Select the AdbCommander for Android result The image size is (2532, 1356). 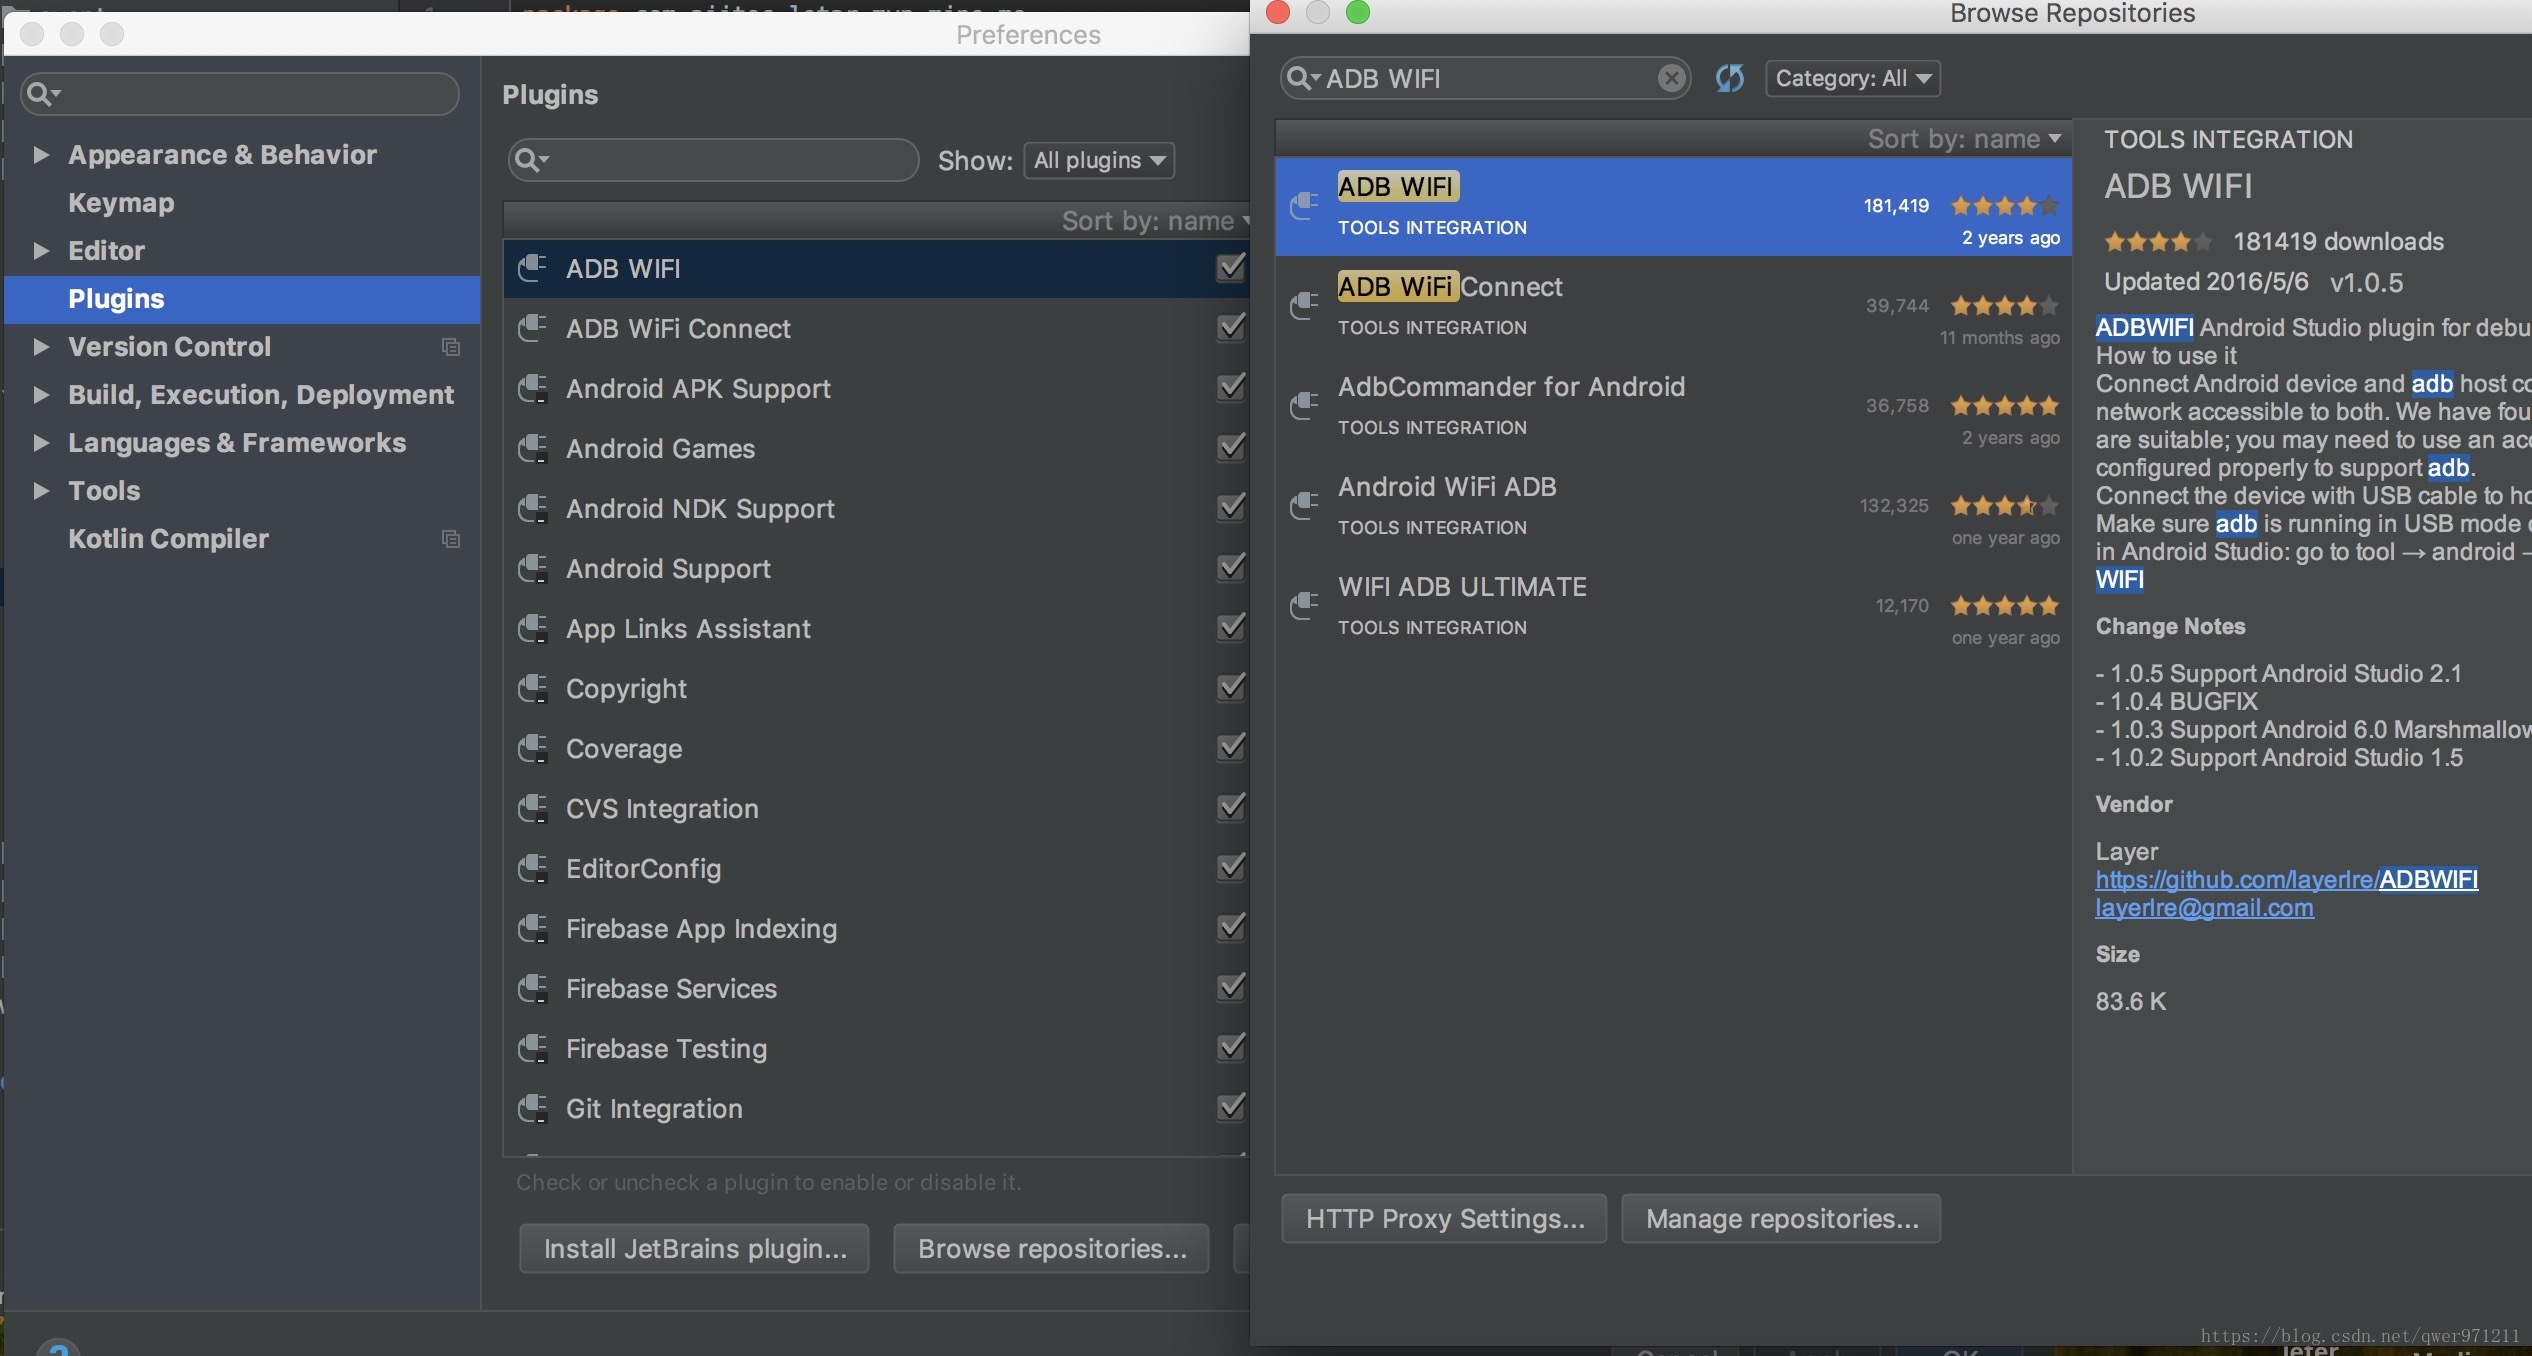pyautogui.click(x=1673, y=406)
